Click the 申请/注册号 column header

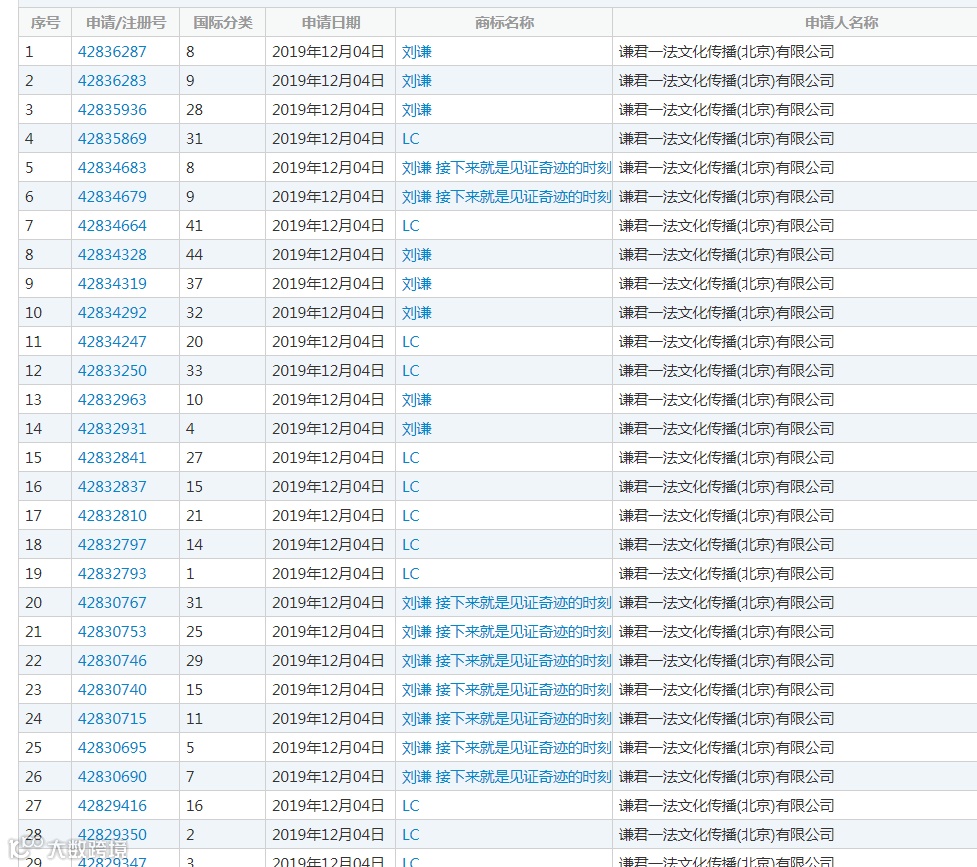(126, 23)
